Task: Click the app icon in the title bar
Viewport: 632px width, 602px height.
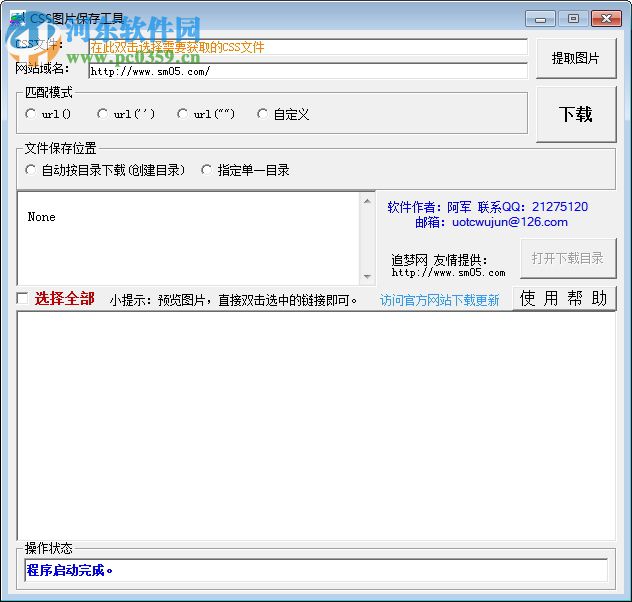Action: tap(17, 19)
